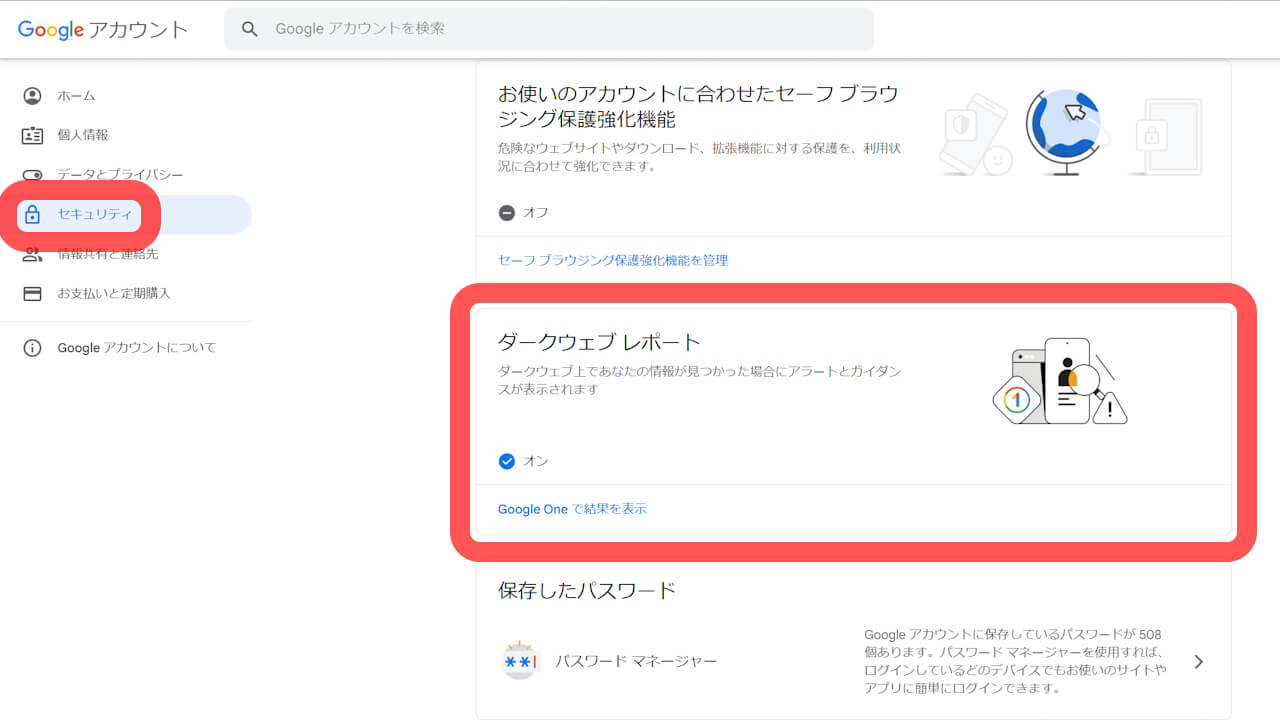
Task: Click the blue checkmark next to オン
Action: tap(507, 461)
